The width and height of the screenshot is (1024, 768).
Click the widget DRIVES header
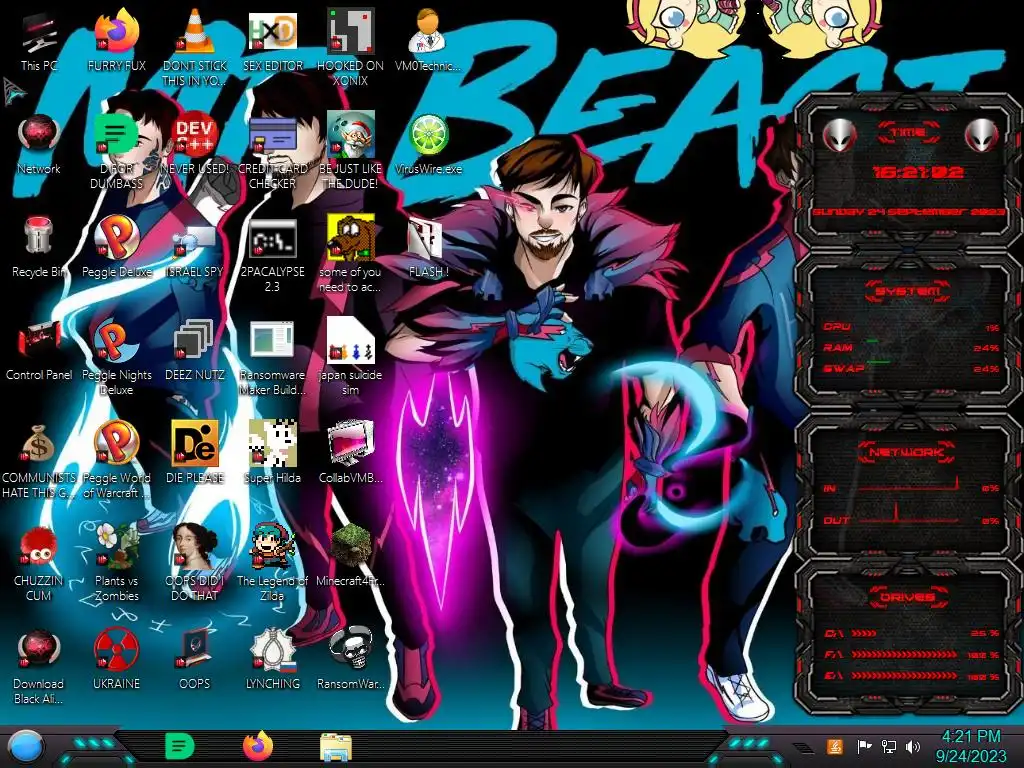tap(907, 597)
